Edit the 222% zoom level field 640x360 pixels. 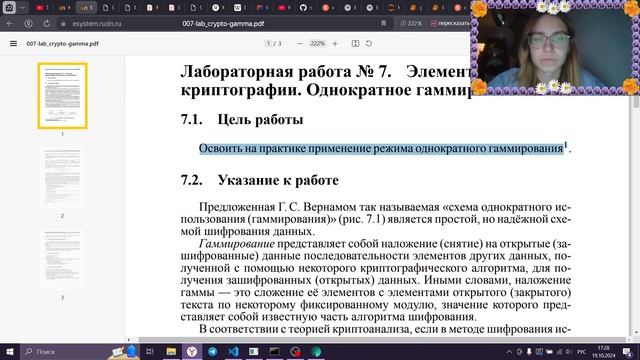317,43
